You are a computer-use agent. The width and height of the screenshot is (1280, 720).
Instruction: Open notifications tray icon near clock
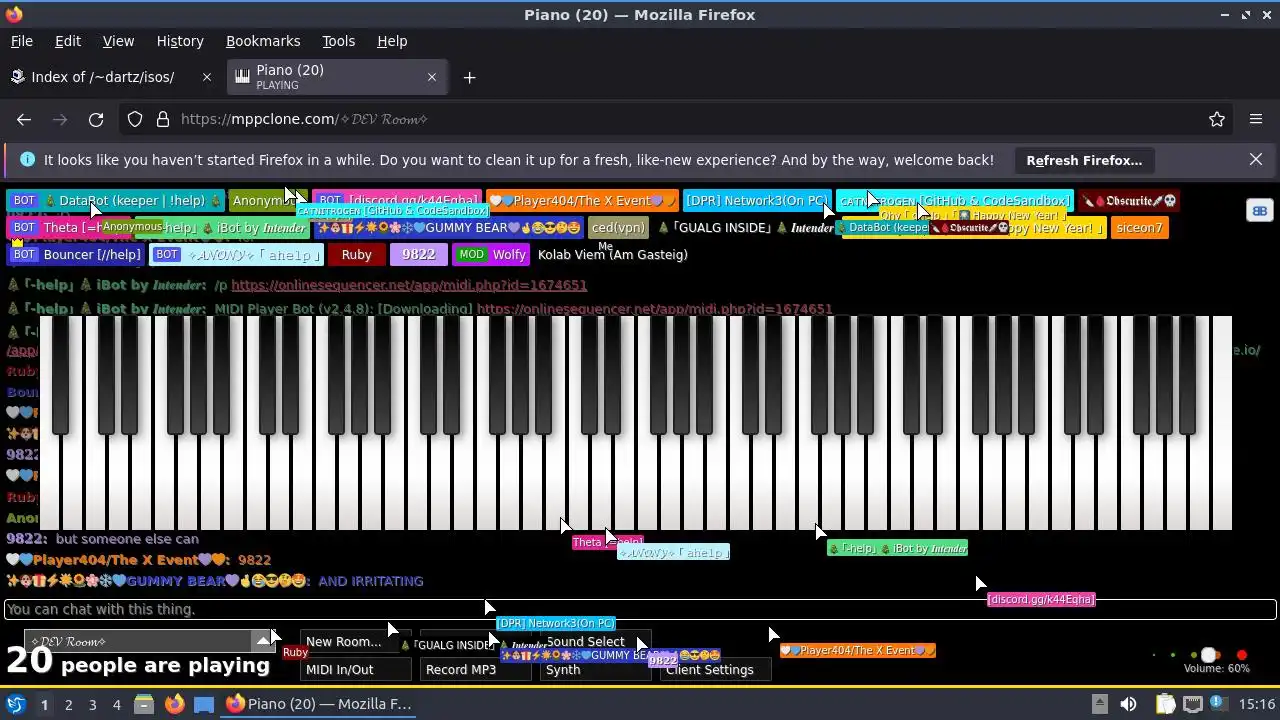pyautogui.click(x=1221, y=704)
